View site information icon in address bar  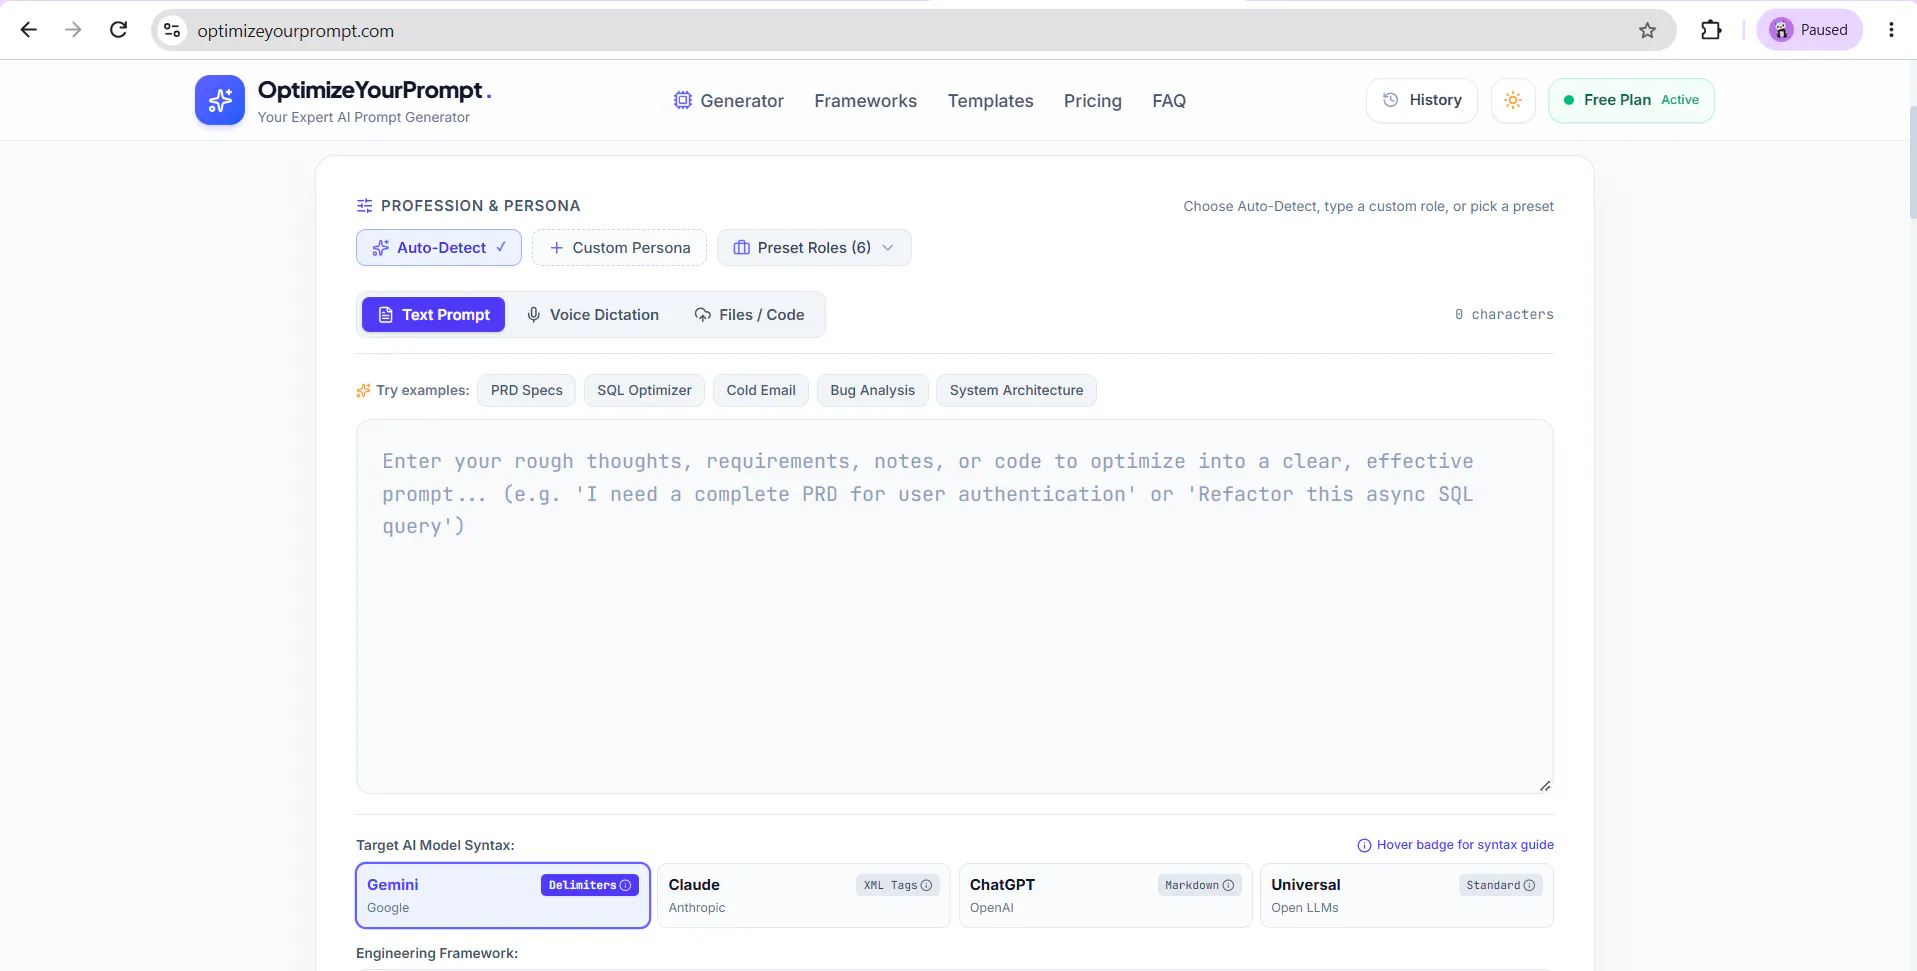click(172, 30)
